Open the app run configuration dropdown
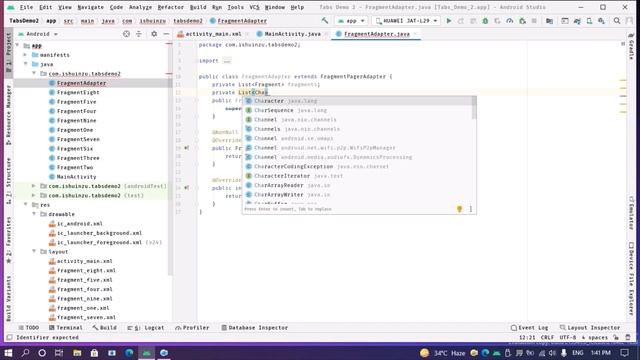This screenshot has height=360, width=640. coord(351,20)
